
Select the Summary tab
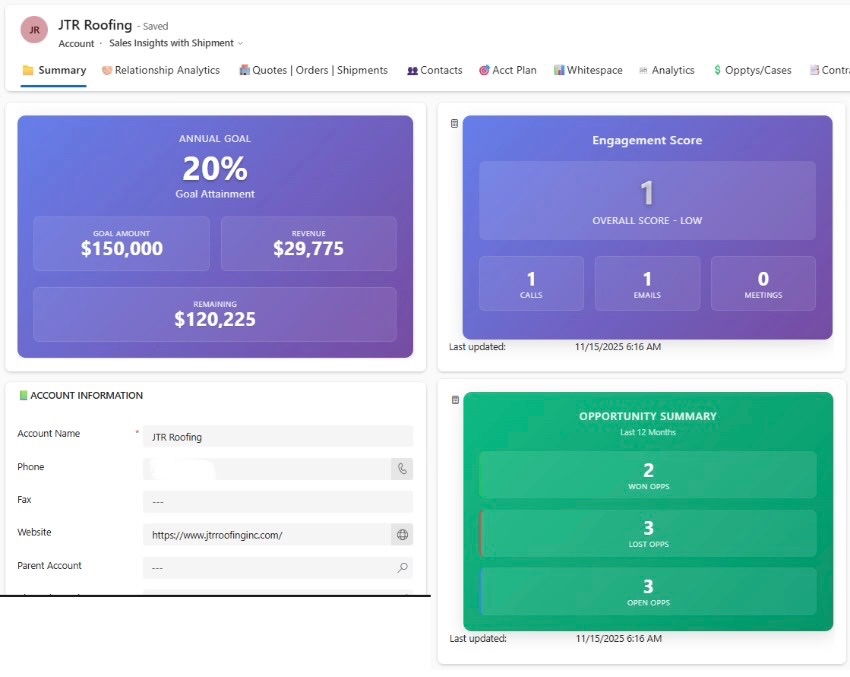coord(54,70)
